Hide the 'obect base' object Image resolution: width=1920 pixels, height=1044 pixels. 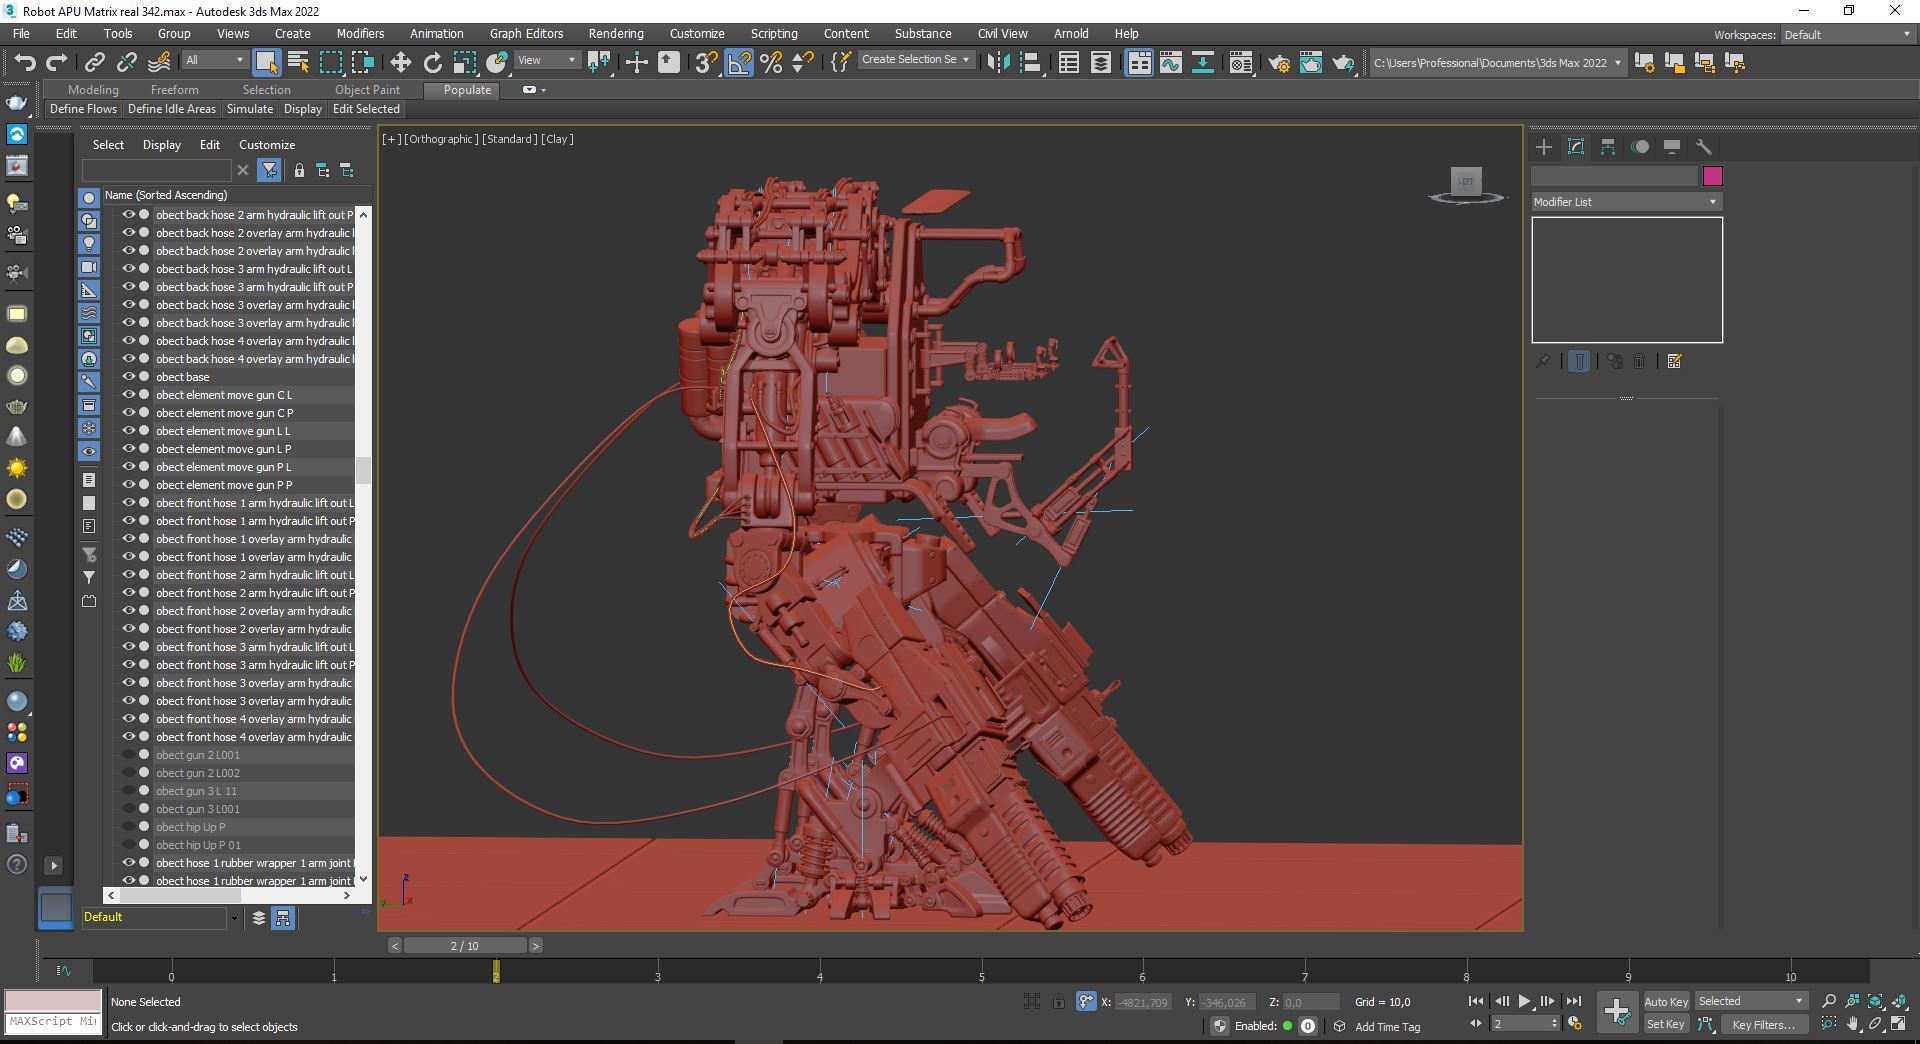pyautogui.click(x=128, y=377)
